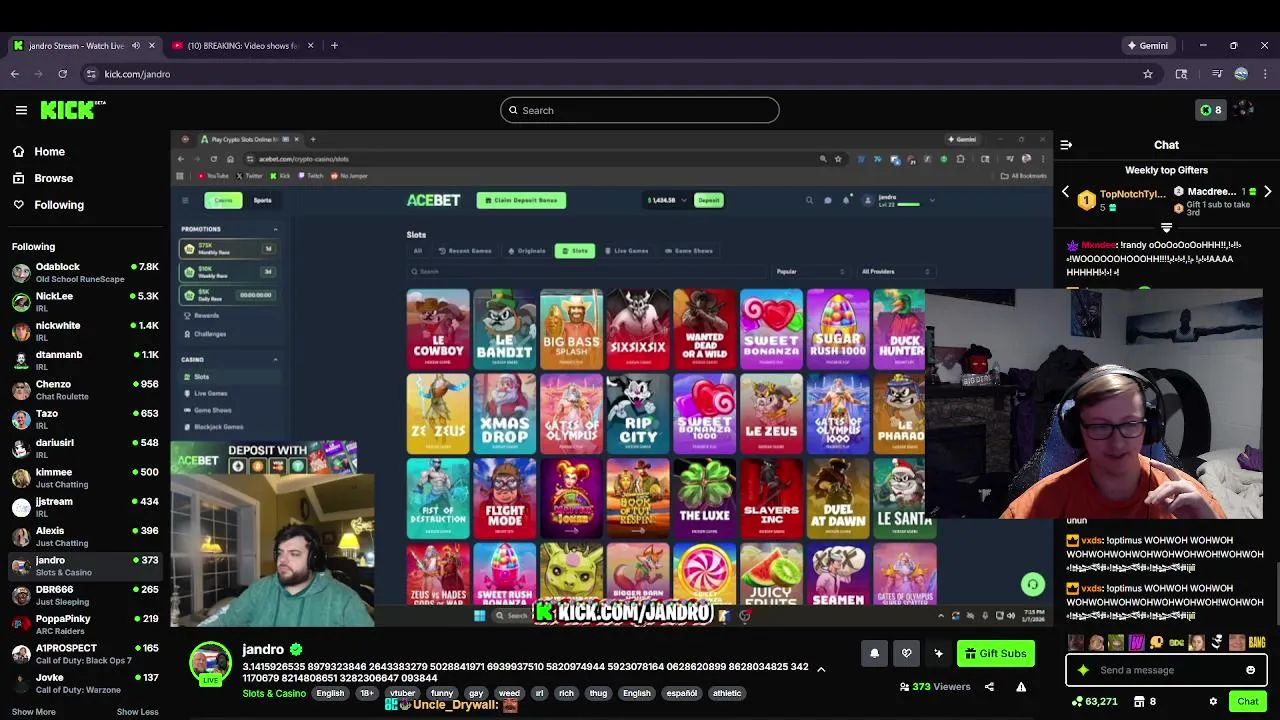Open the channel points 63,271 balance
This screenshot has height=720, width=1280.
[x=1094, y=702]
